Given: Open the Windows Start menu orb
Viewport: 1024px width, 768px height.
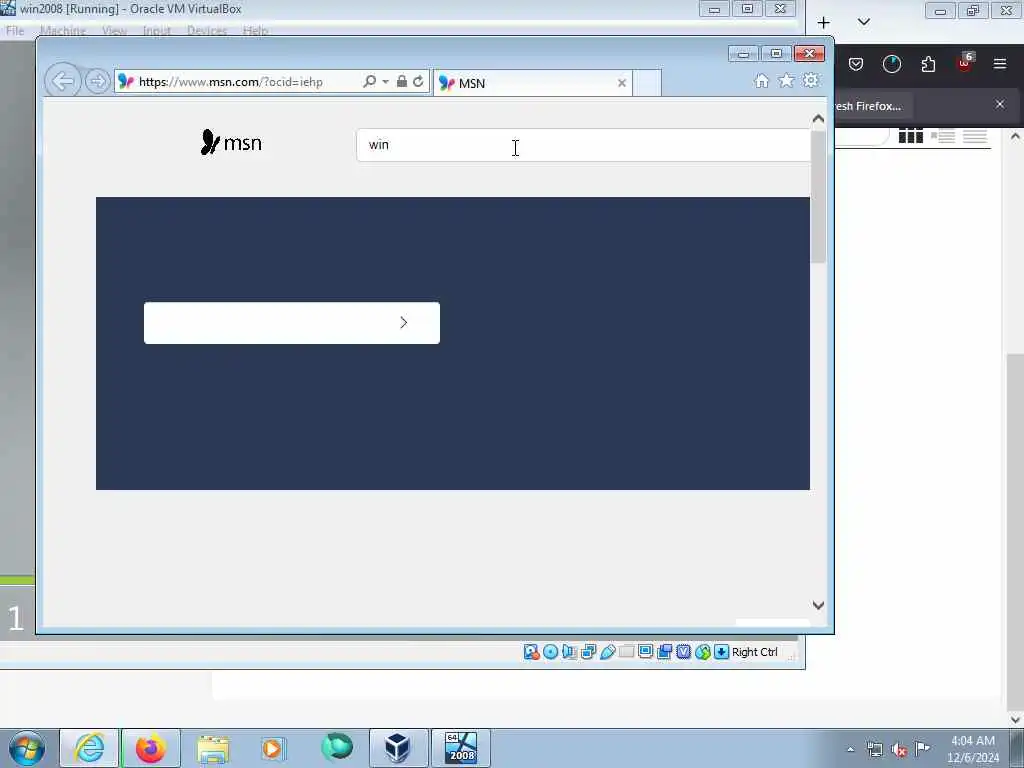Looking at the screenshot, I should [27, 748].
